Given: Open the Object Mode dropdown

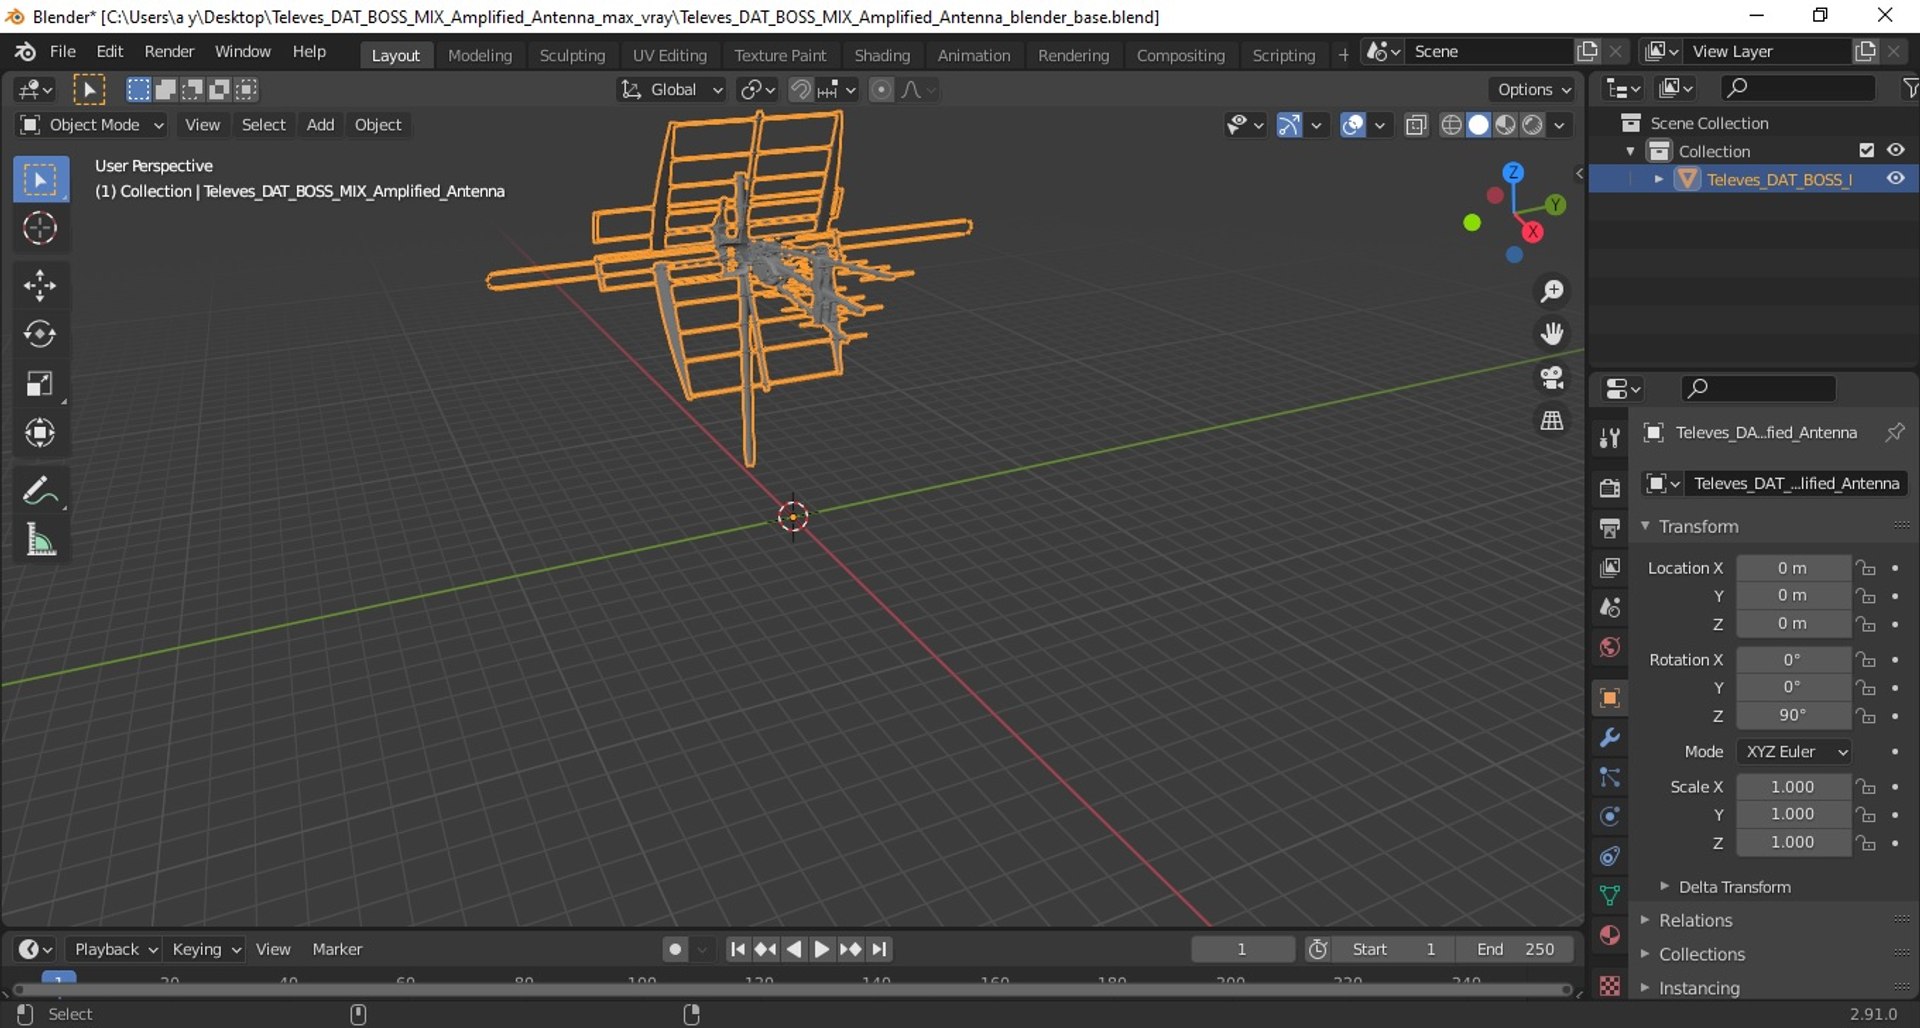Looking at the screenshot, I should click(92, 125).
